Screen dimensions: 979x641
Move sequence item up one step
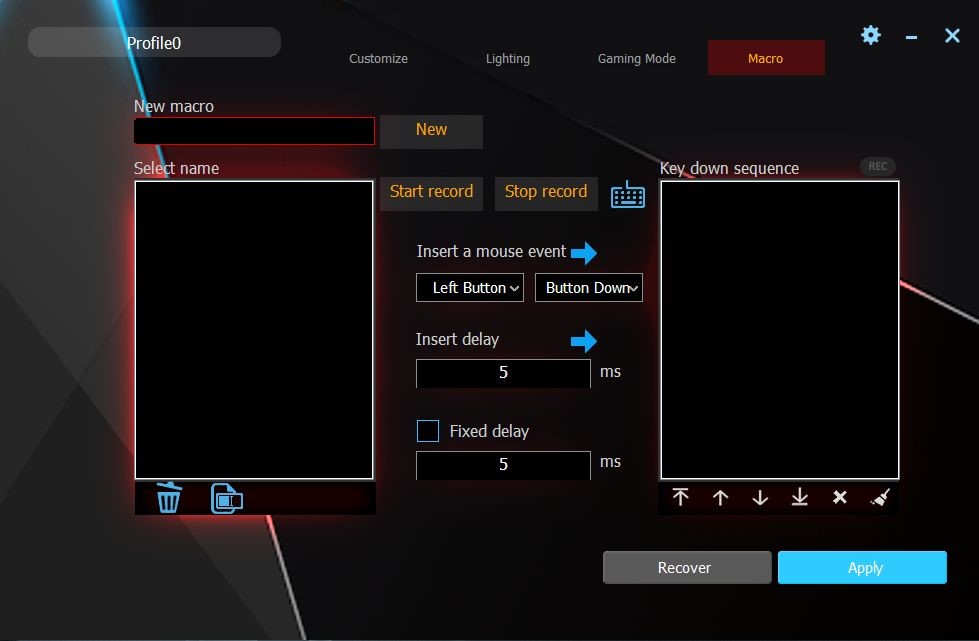(721, 497)
